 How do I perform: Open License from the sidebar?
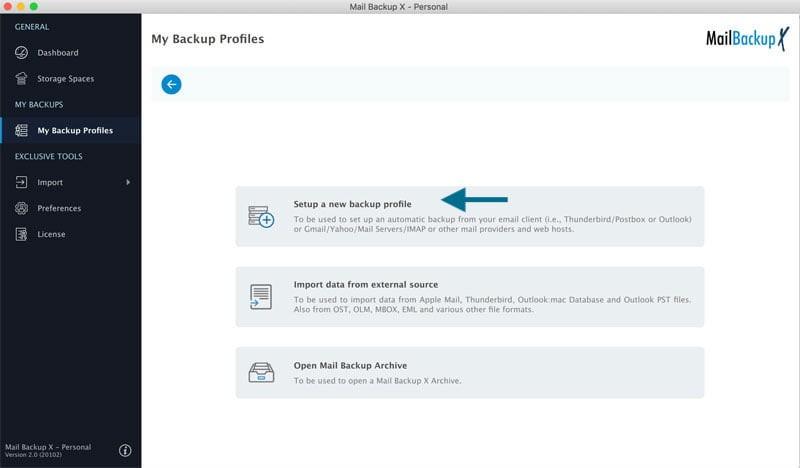pyautogui.click(x=70, y=234)
